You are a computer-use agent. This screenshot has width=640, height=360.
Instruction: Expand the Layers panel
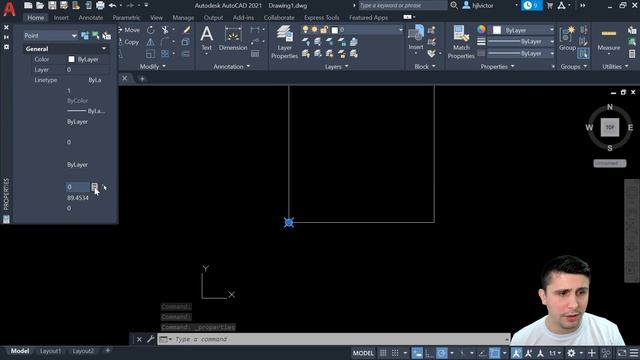click(x=336, y=67)
